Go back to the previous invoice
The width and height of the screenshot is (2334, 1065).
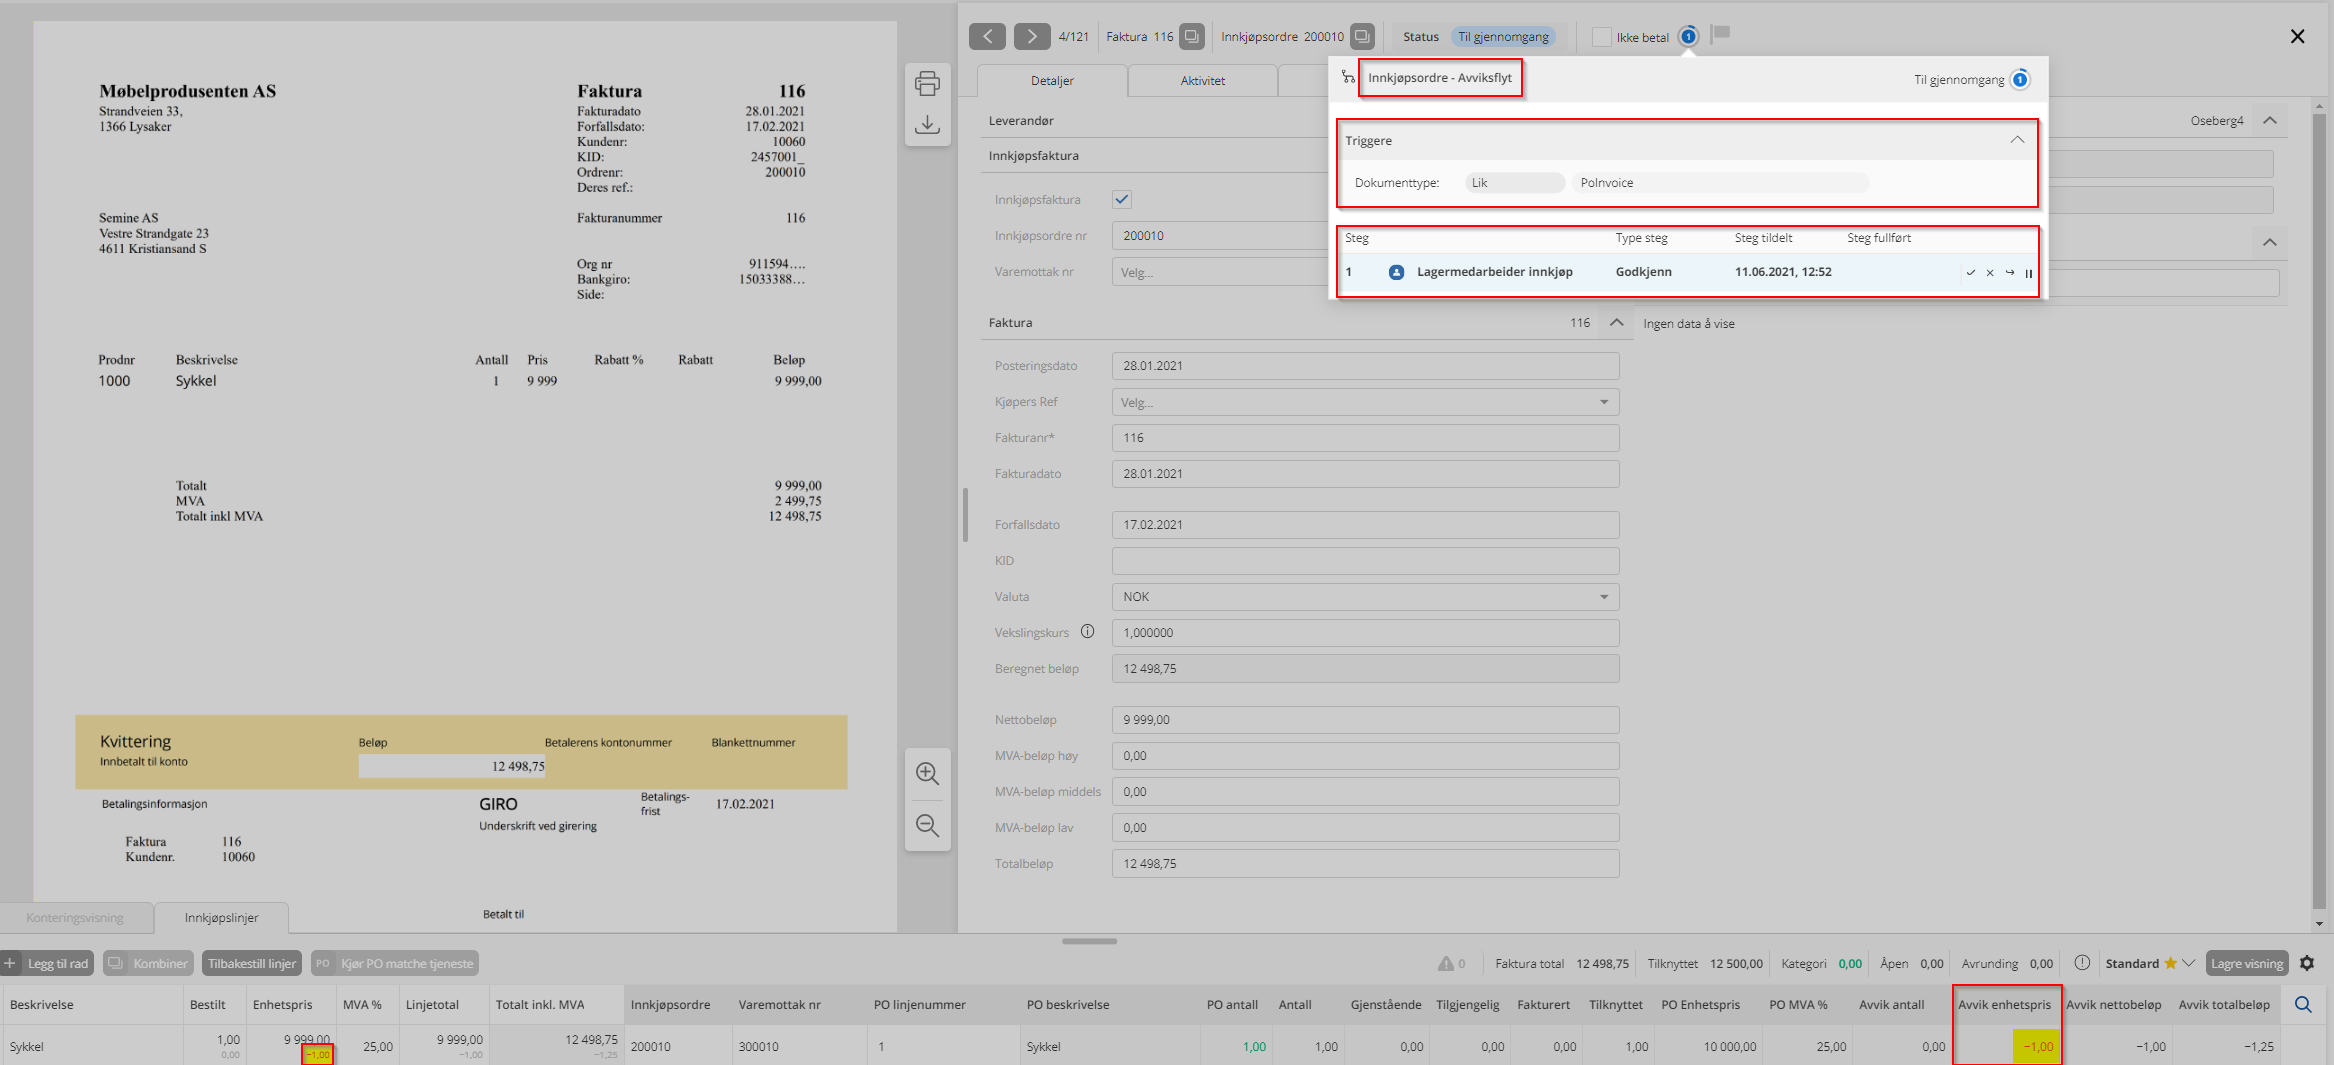[987, 36]
